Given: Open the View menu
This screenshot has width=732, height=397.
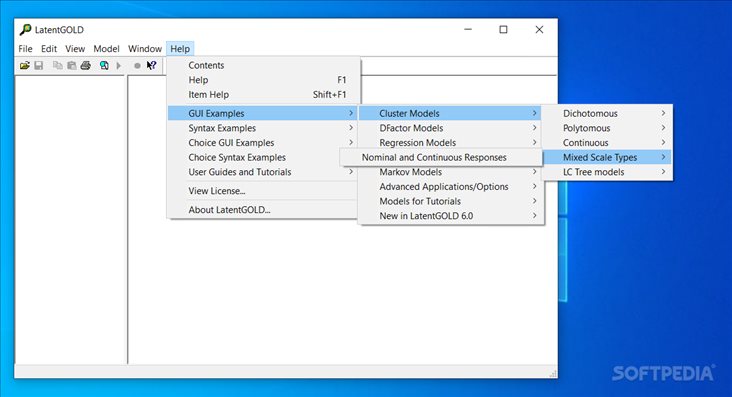Looking at the screenshot, I should coord(75,49).
